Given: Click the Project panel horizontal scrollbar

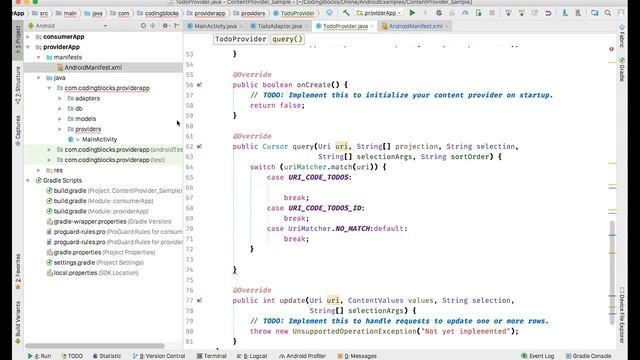Looking at the screenshot, I should pyautogui.click(x=95, y=346).
